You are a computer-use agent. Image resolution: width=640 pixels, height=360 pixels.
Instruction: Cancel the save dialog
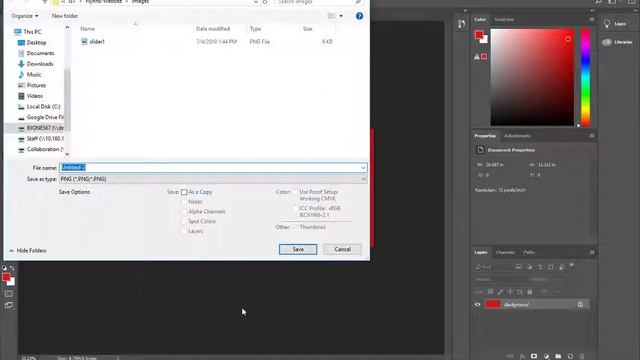pyautogui.click(x=342, y=249)
